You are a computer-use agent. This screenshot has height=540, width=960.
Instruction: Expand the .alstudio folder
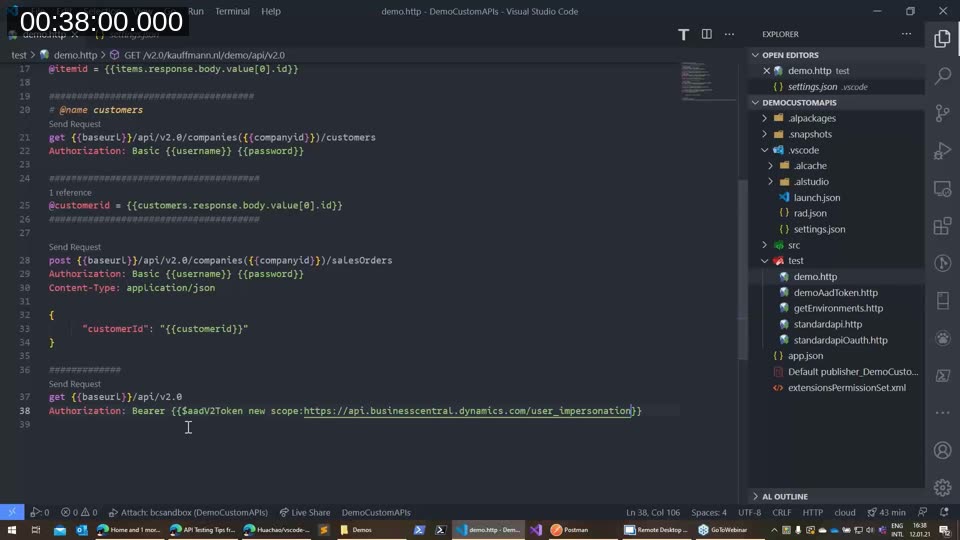coord(811,182)
